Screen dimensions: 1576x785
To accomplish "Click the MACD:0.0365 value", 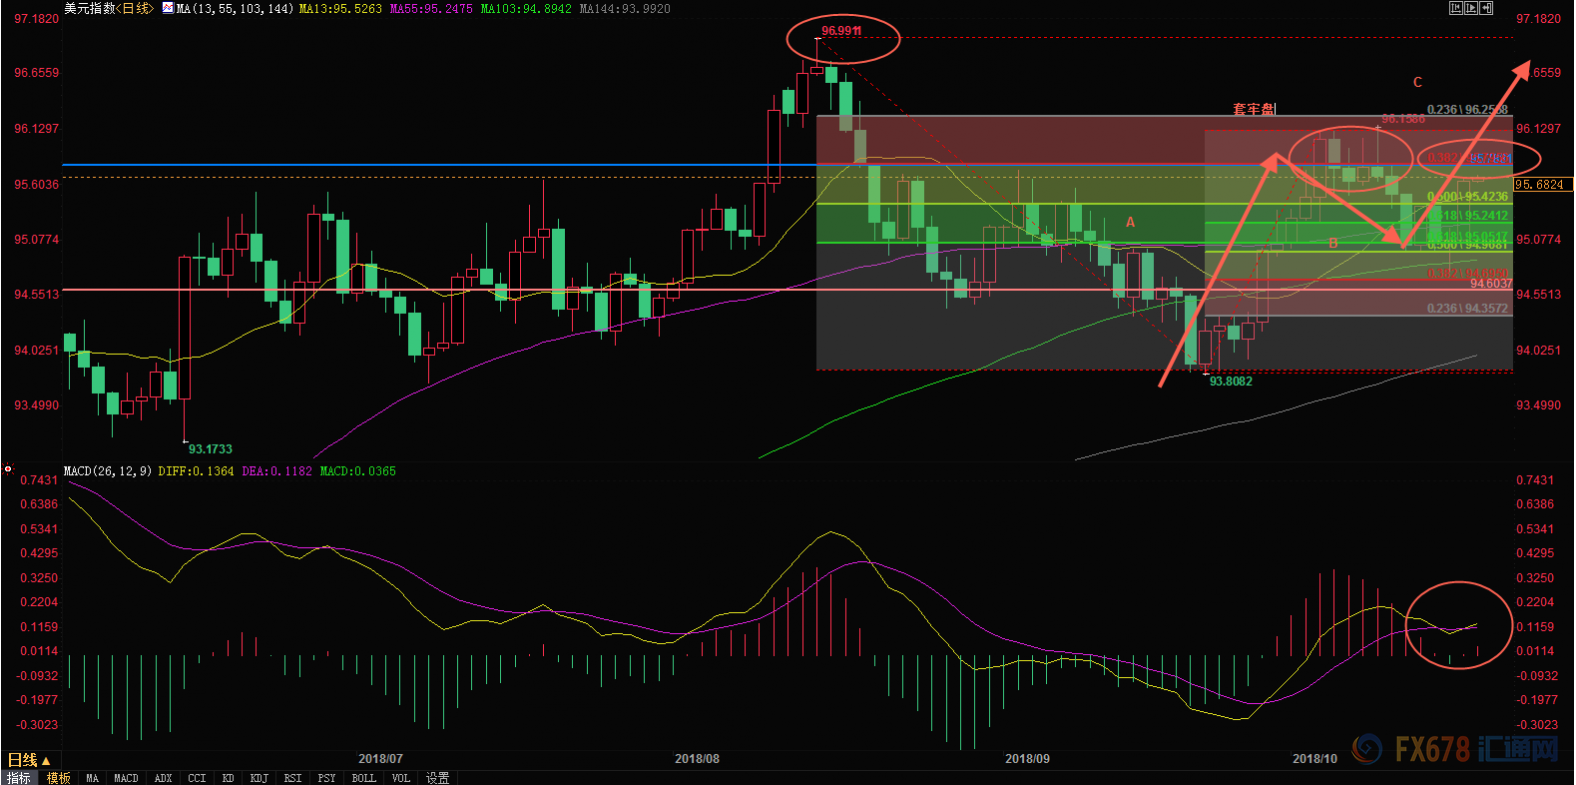I will coord(358,471).
